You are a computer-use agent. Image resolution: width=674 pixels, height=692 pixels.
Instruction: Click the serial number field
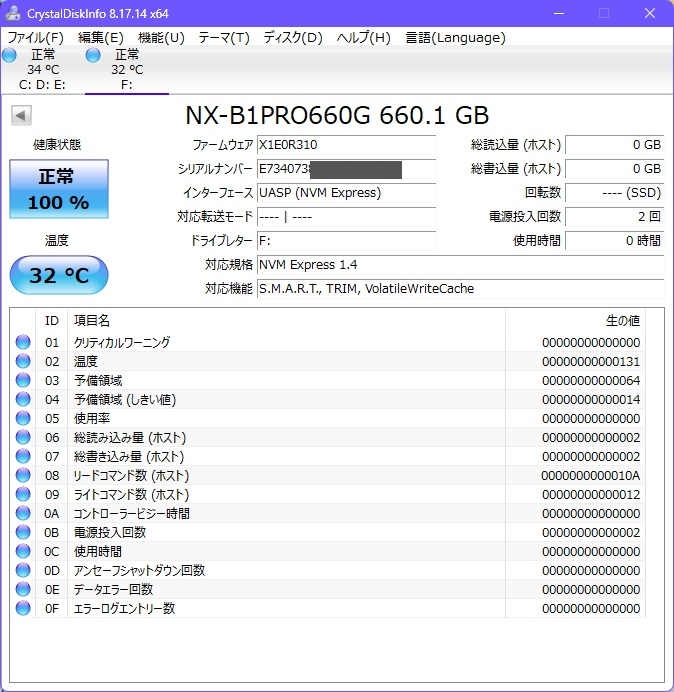[x=346, y=169]
